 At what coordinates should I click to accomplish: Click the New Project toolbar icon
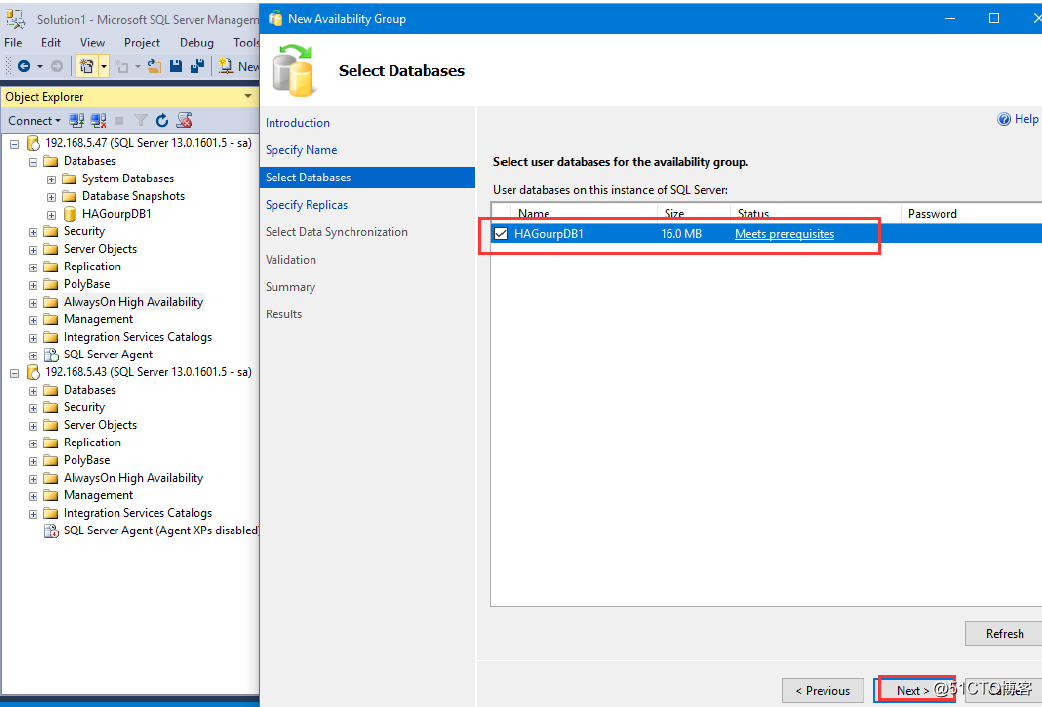click(x=86, y=66)
